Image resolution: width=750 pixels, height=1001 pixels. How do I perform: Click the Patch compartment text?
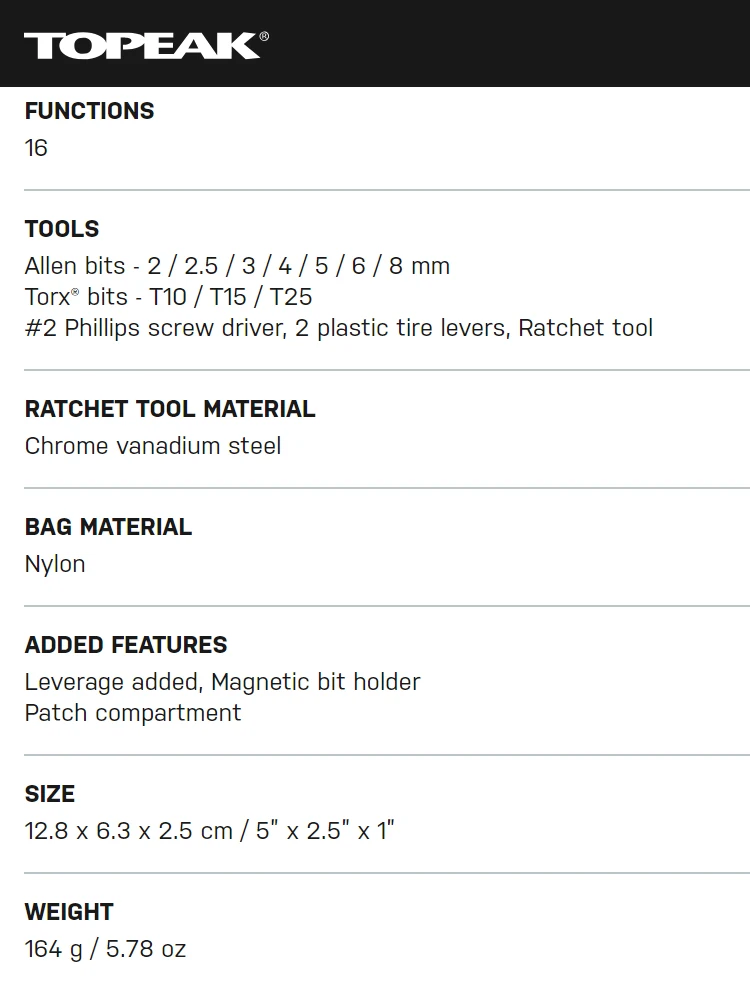tap(133, 714)
